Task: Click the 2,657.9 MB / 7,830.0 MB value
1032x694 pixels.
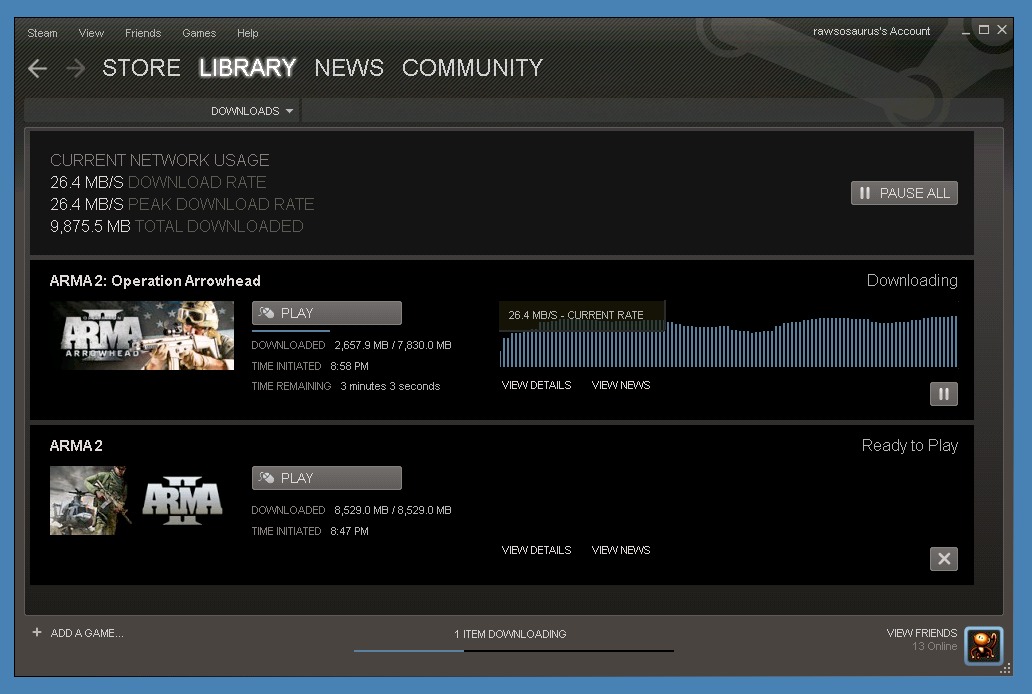Action: click(393, 345)
